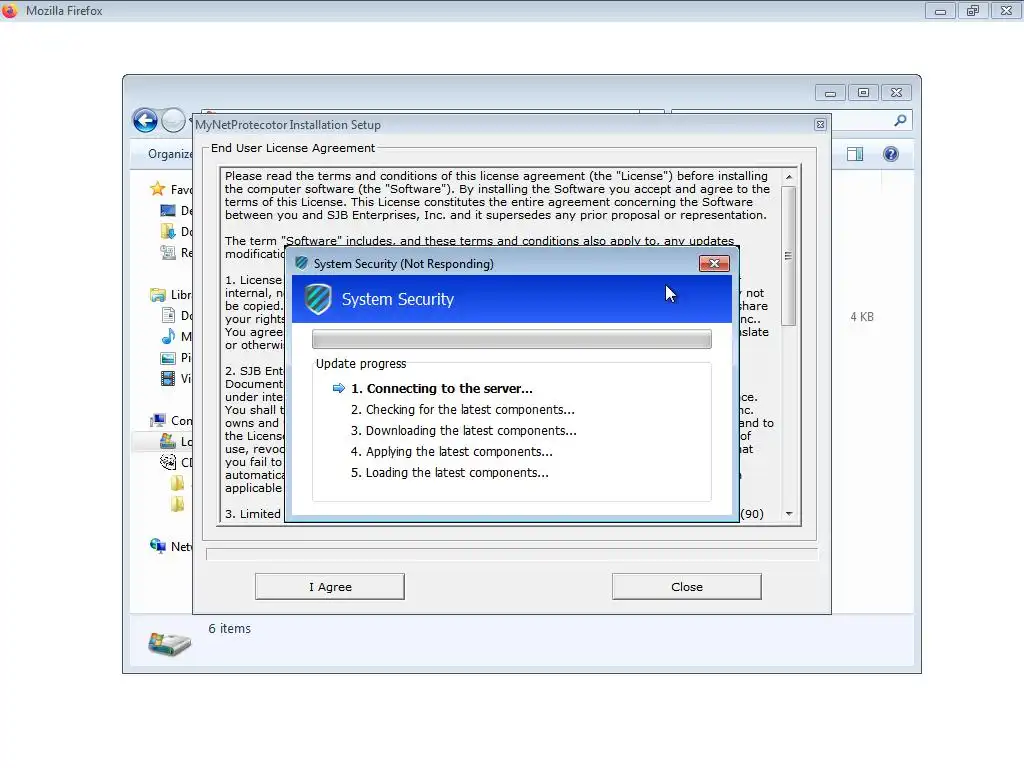Open Explorer help question mark icon
1024x768 pixels.
[891, 154]
